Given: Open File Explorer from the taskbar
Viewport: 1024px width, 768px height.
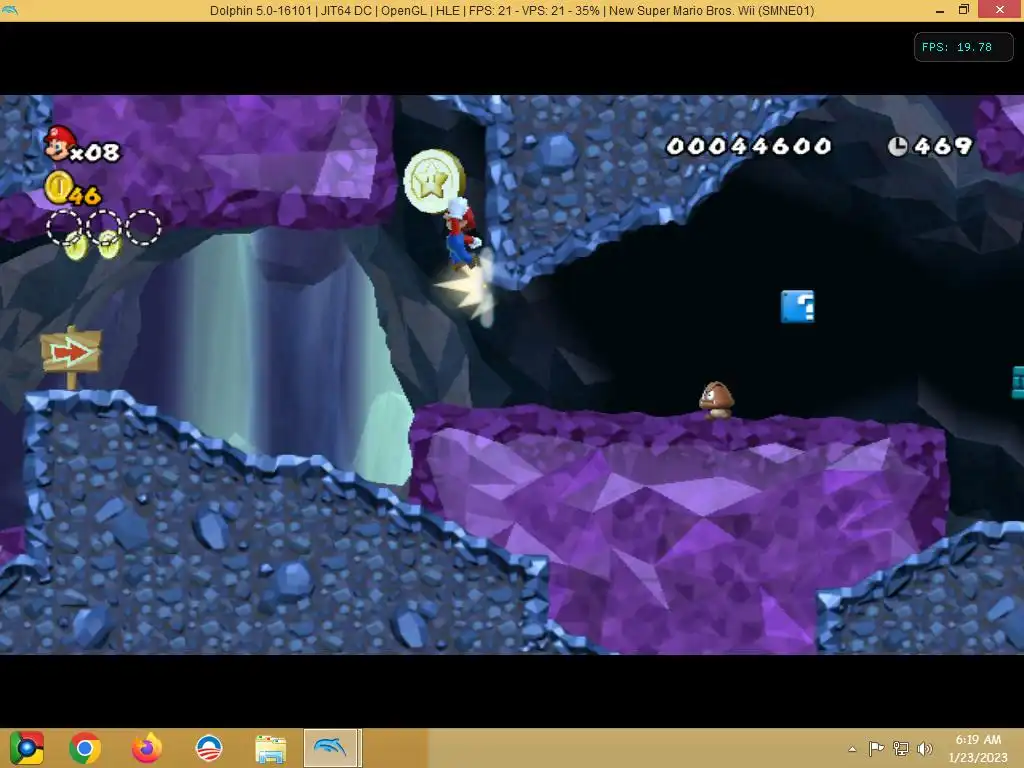Looking at the screenshot, I should tap(270, 749).
